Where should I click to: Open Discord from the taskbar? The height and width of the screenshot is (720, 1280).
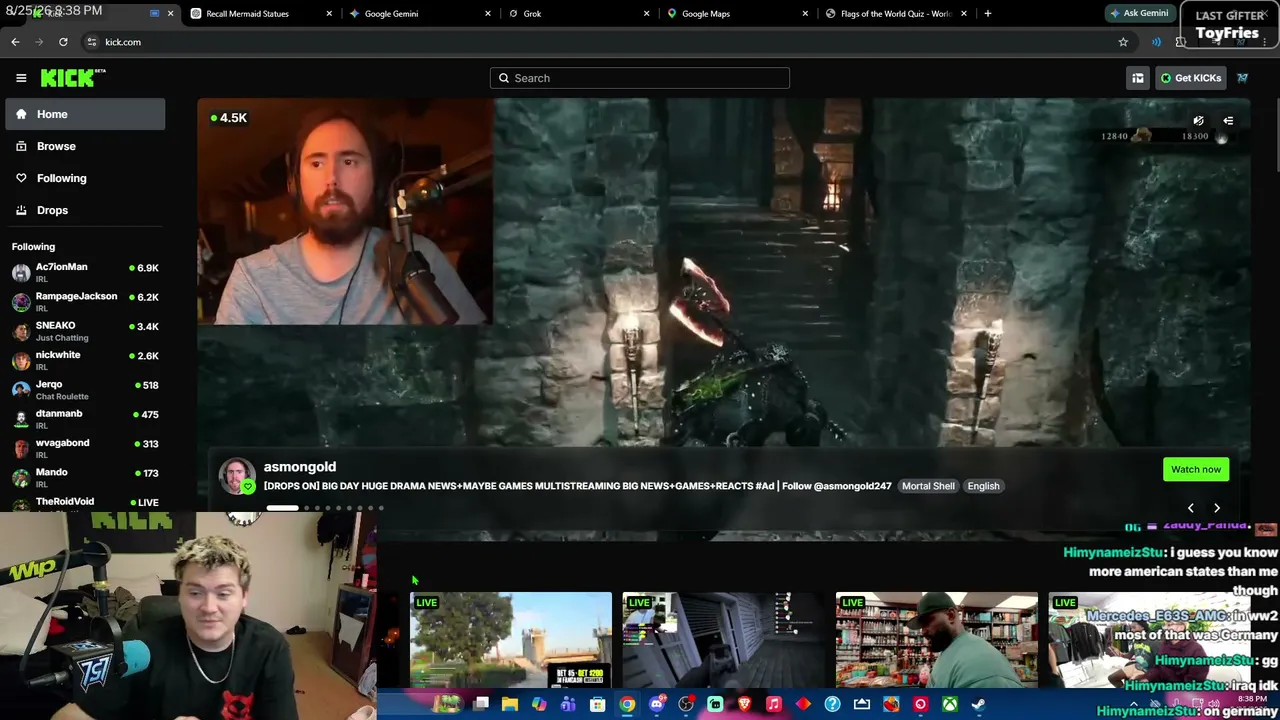pyautogui.click(x=656, y=704)
